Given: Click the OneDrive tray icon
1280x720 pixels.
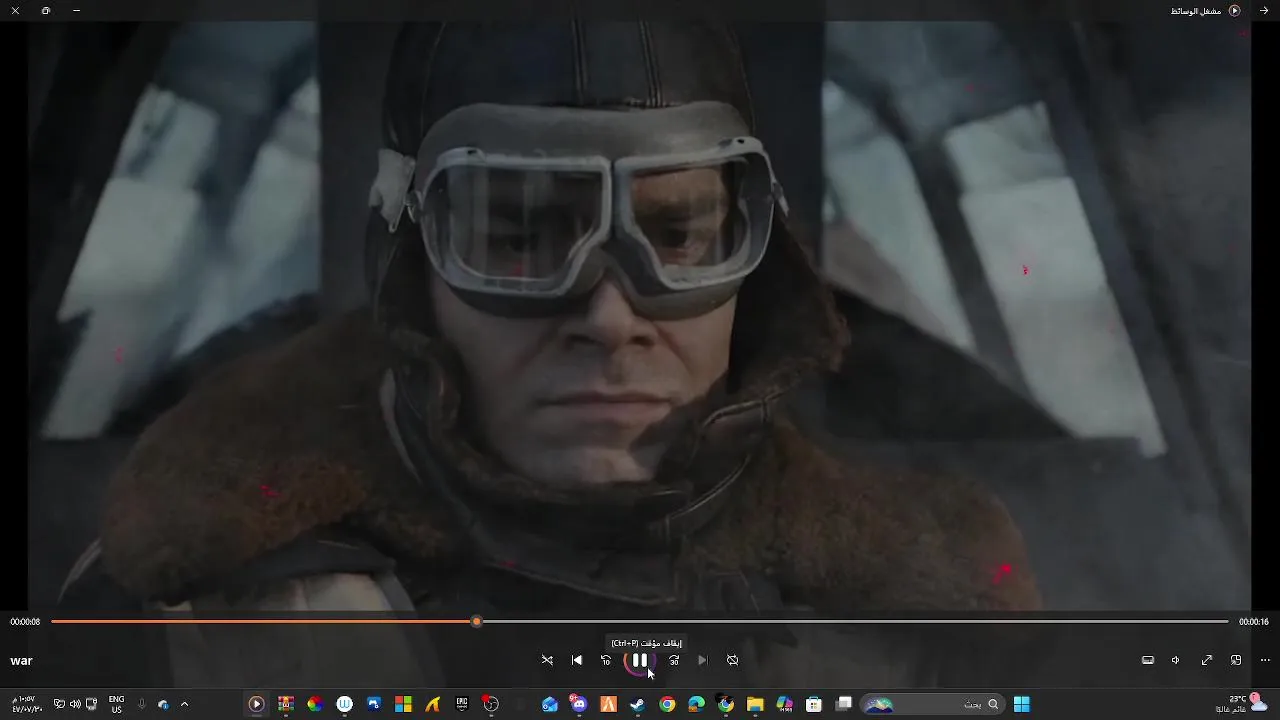Looking at the screenshot, I should (163, 704).
